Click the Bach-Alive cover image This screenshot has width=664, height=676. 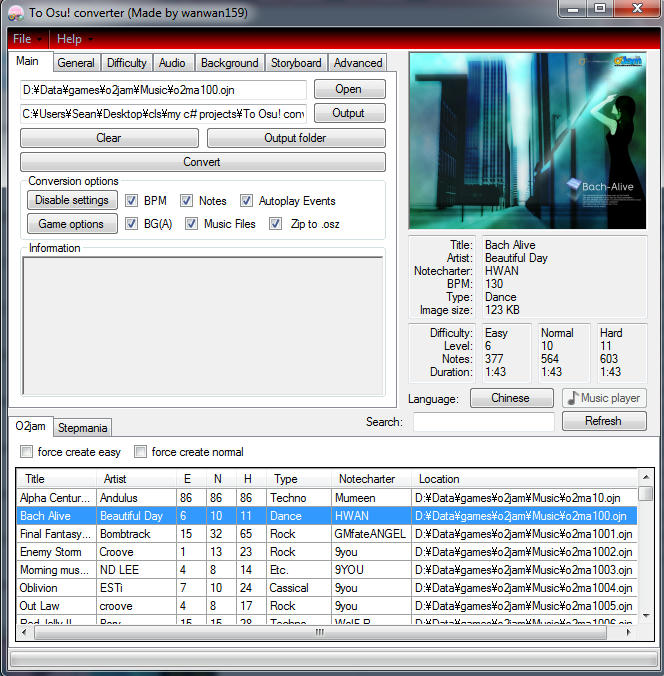[527, 141]
